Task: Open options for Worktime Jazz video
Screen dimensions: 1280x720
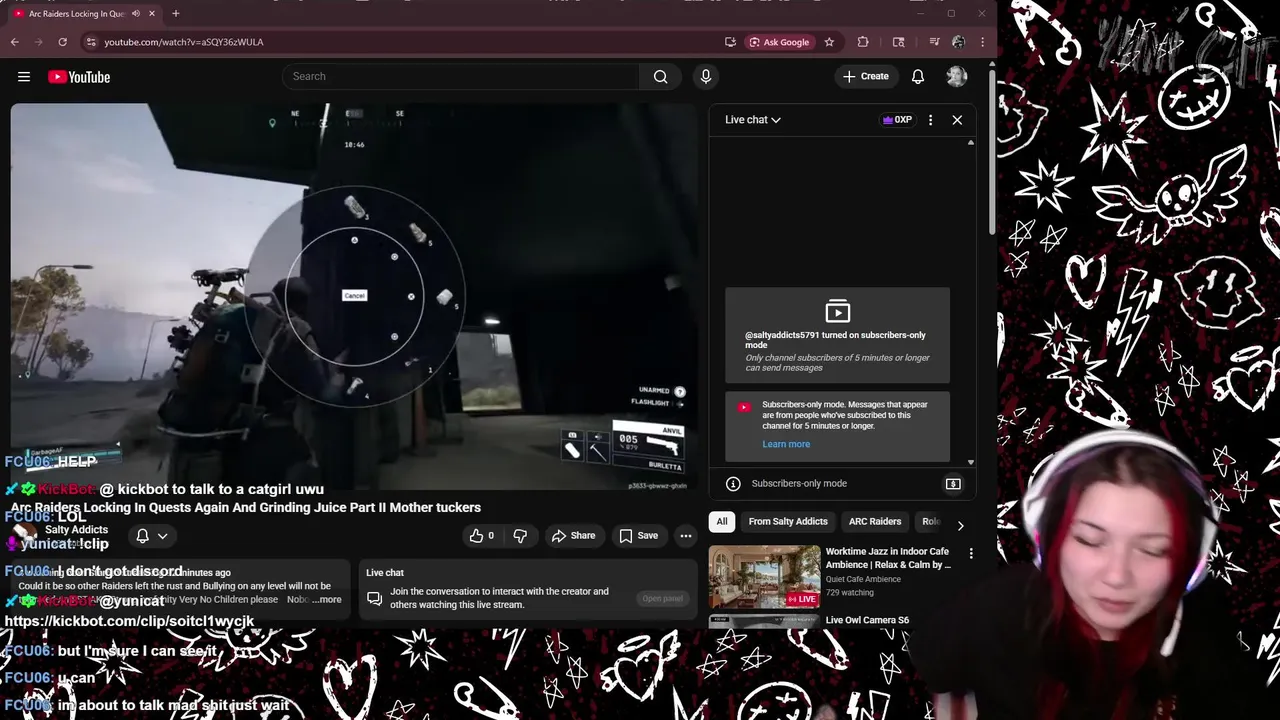Action: tap(971, 553)
